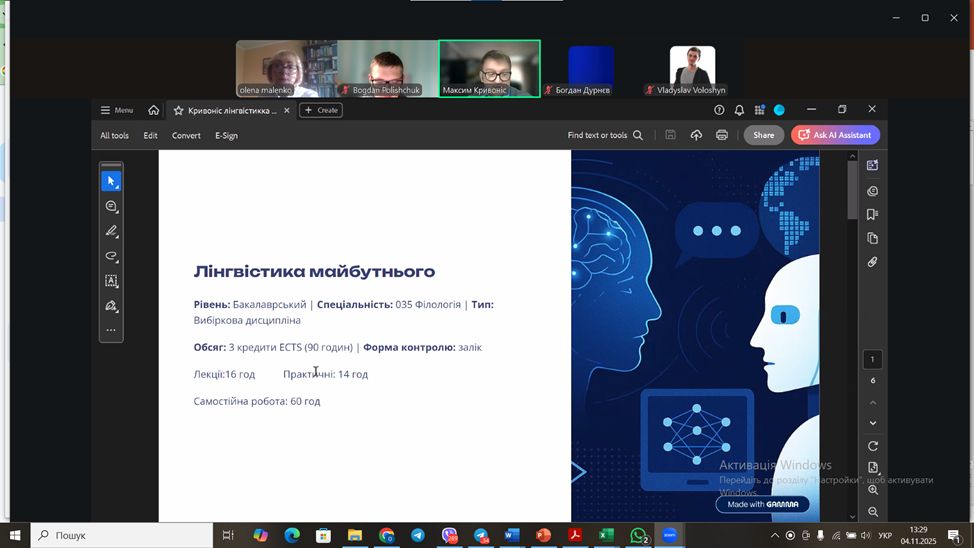The image size is (974, 548).
Task: Open the E-Sign menu
Action: click(226, 135)
